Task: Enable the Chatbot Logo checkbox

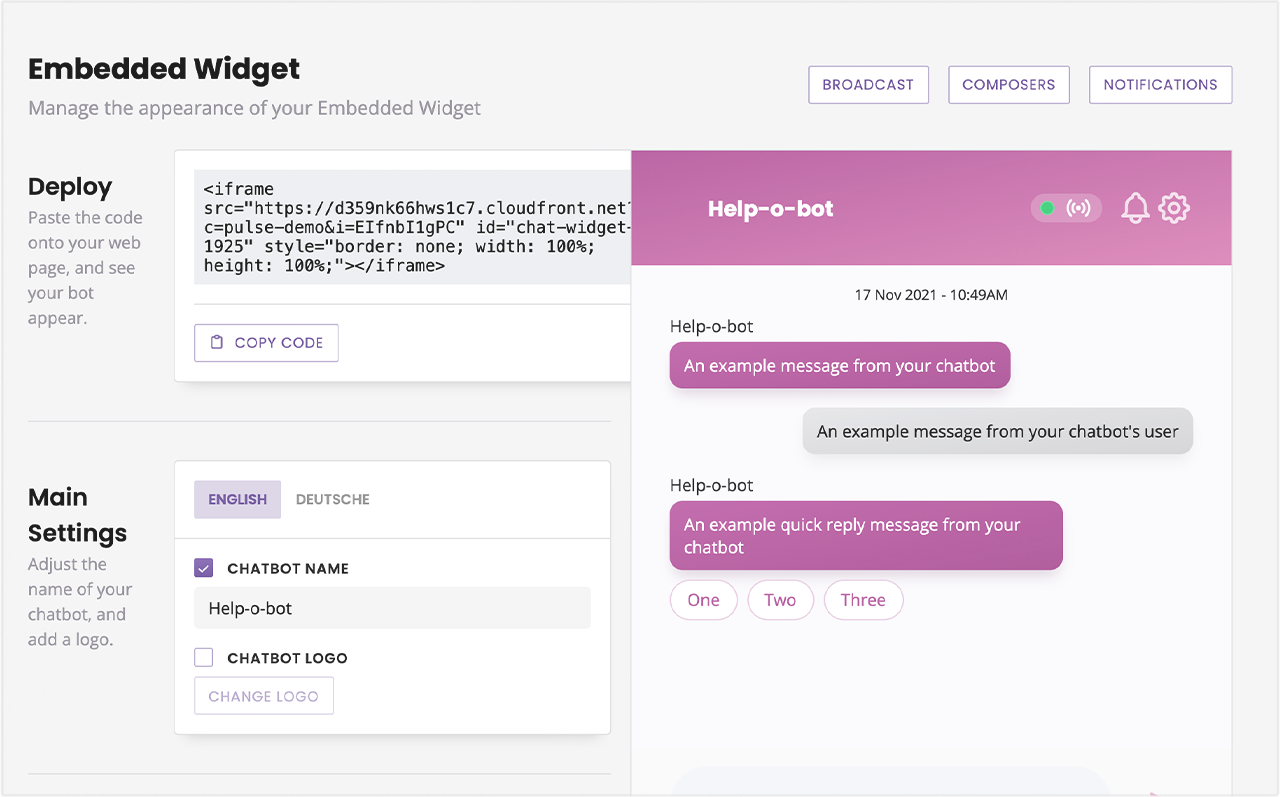Action: (203, 657)
